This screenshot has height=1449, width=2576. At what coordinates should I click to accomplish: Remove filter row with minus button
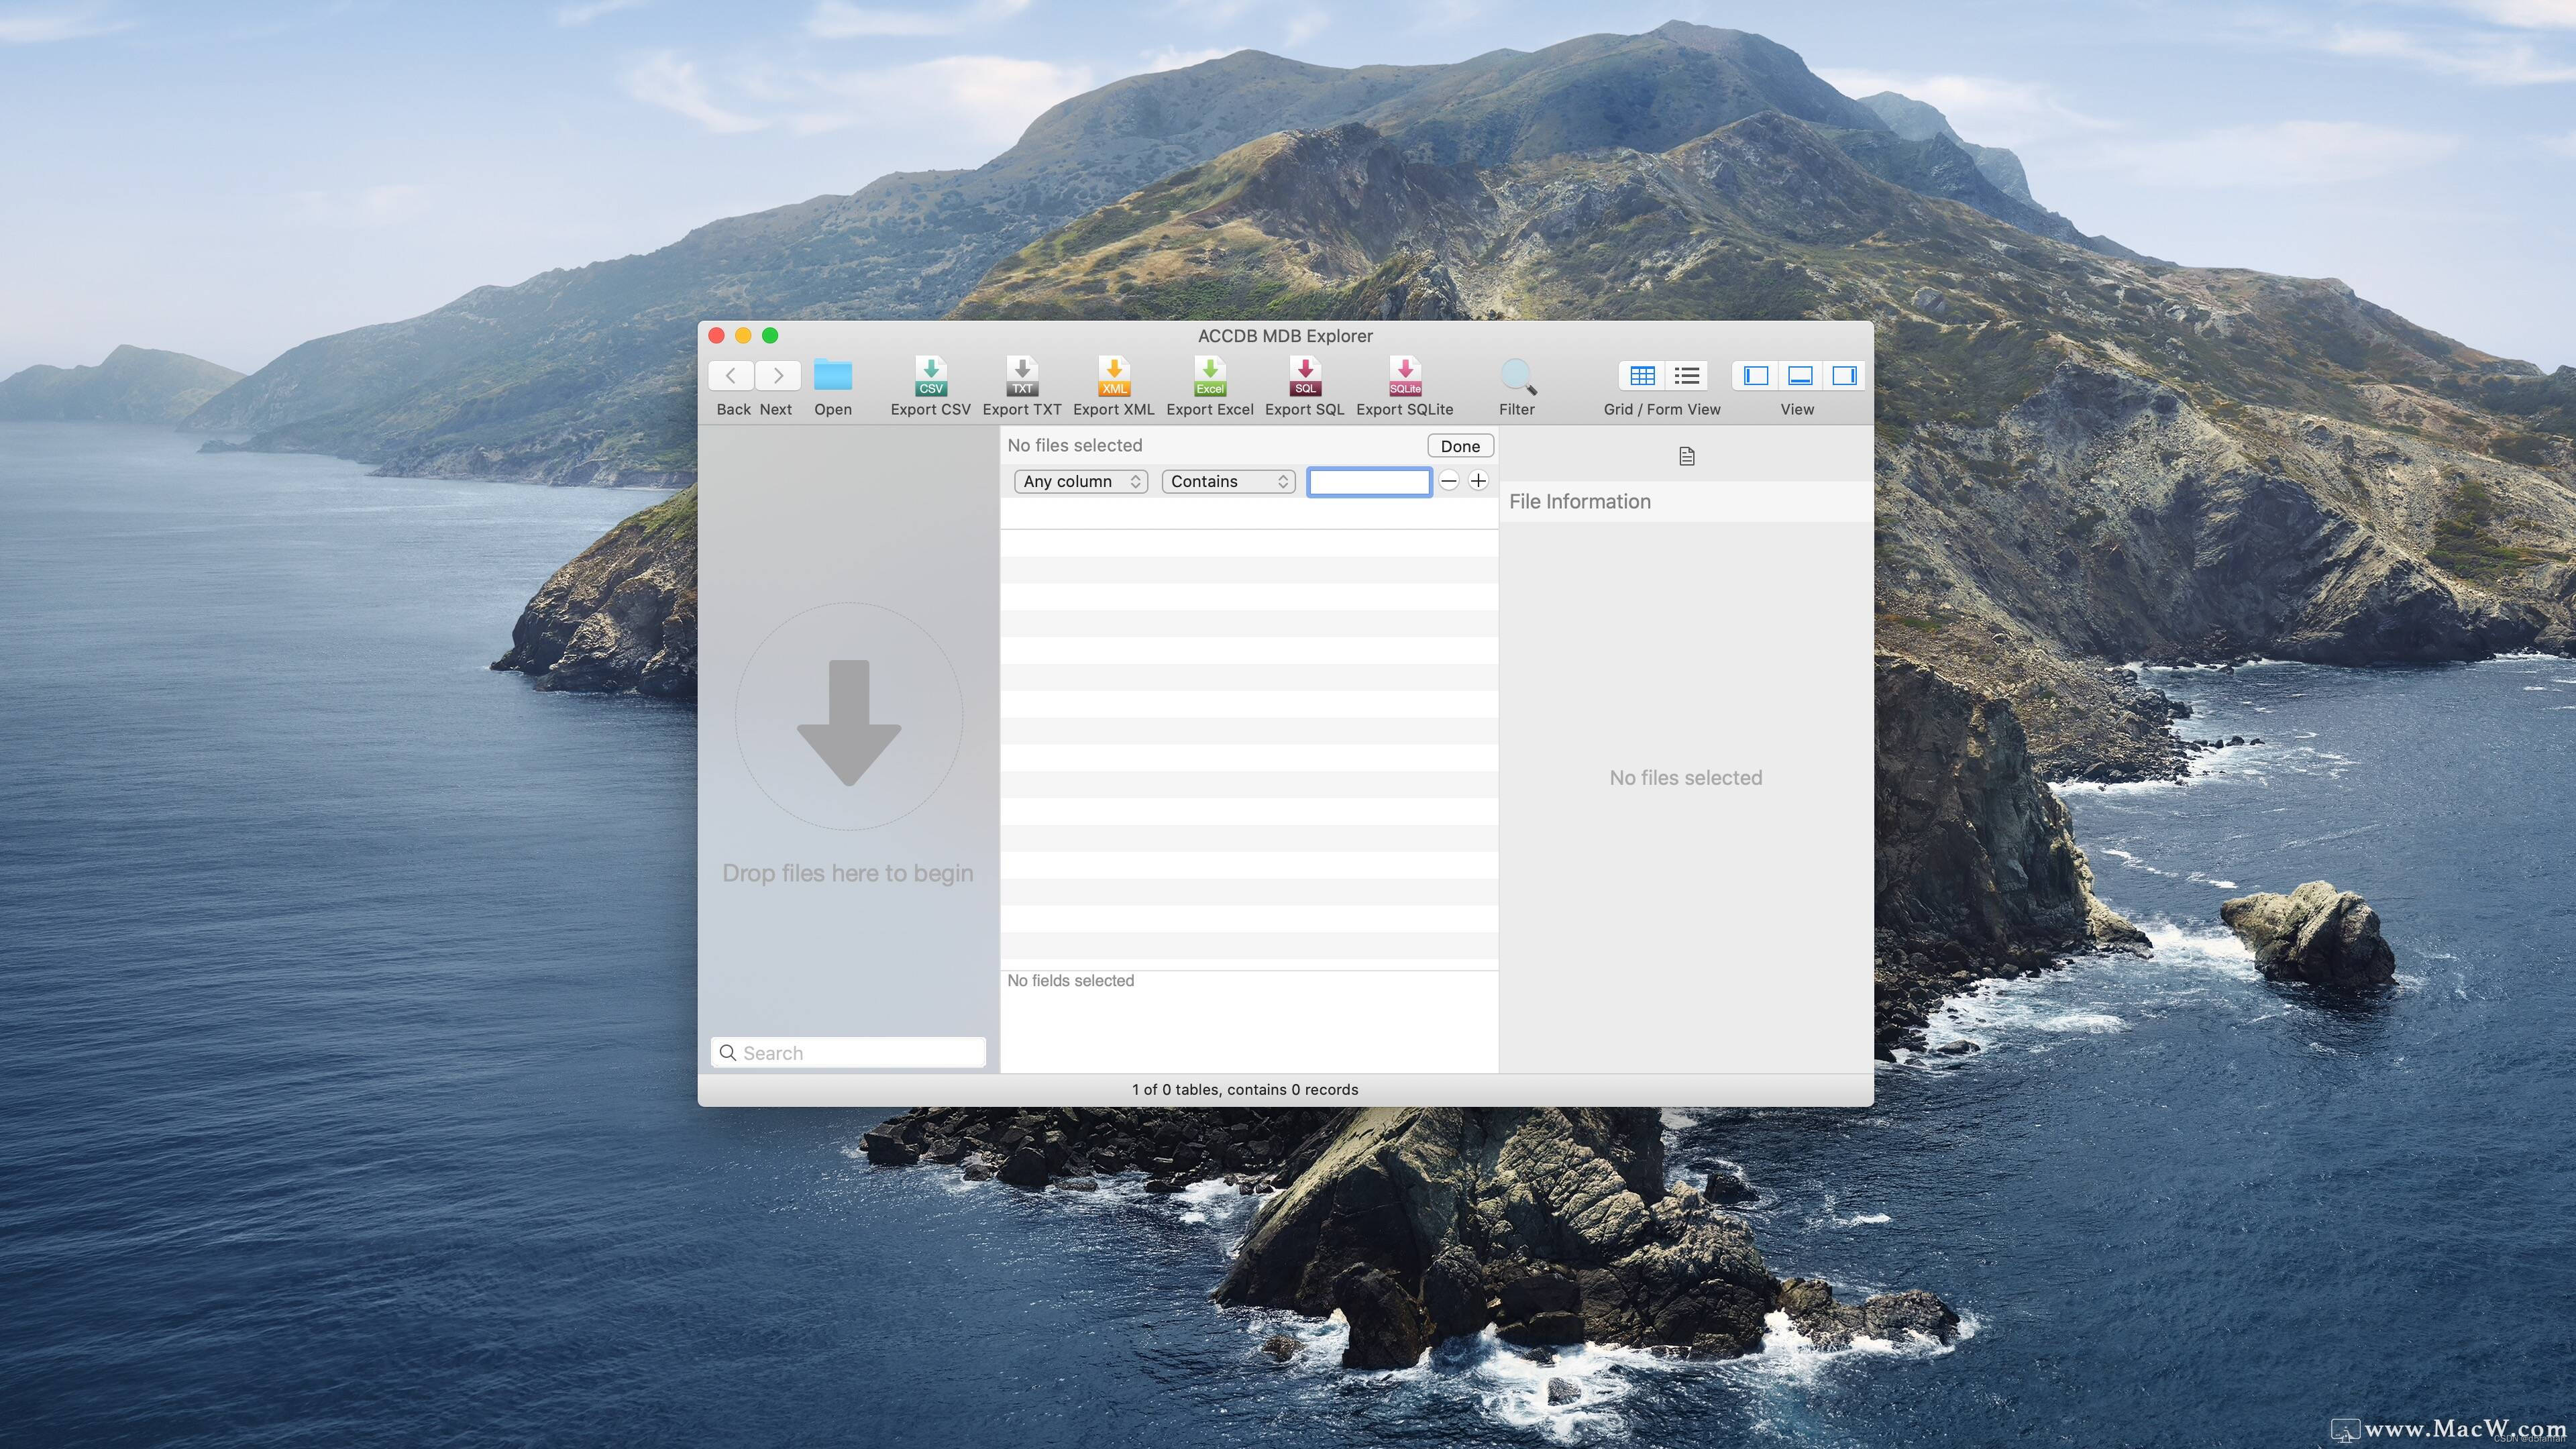(x=1448, y=480)
